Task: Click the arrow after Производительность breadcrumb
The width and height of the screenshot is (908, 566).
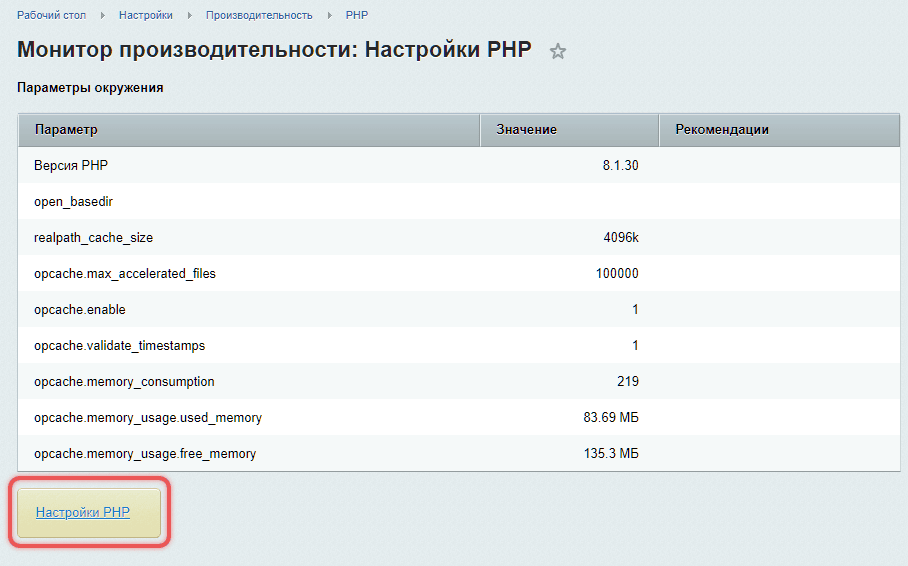Action: (x=329, y=16)
